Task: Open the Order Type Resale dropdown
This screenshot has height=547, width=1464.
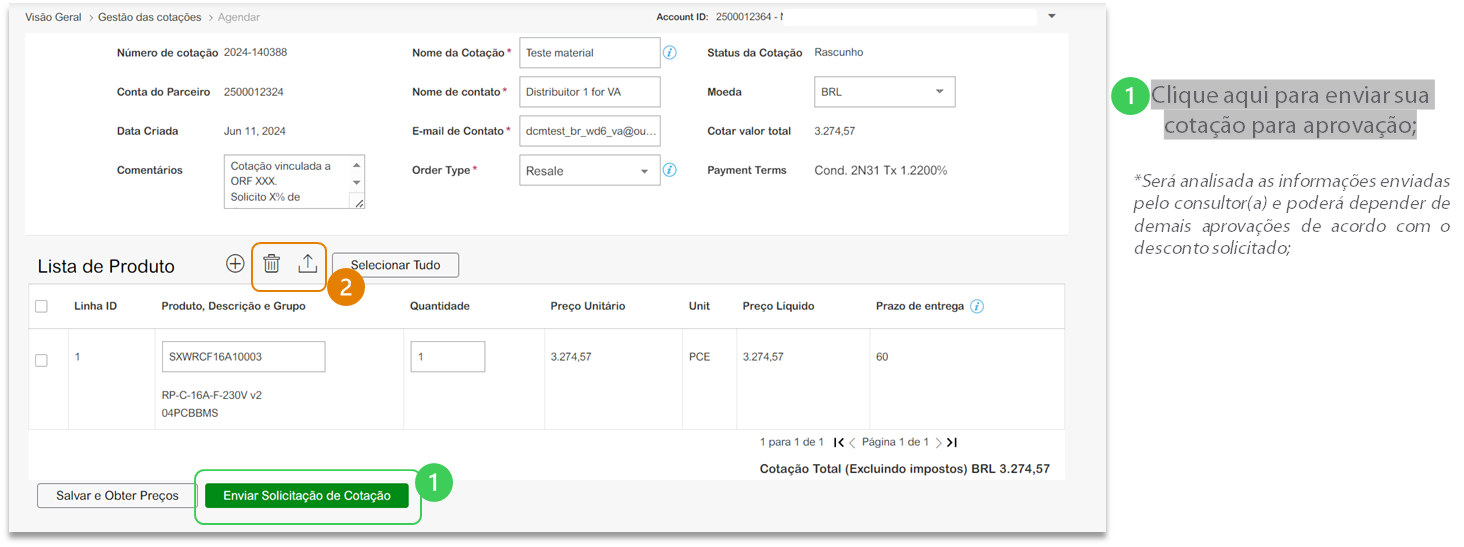Action: (x=590, y=170)
